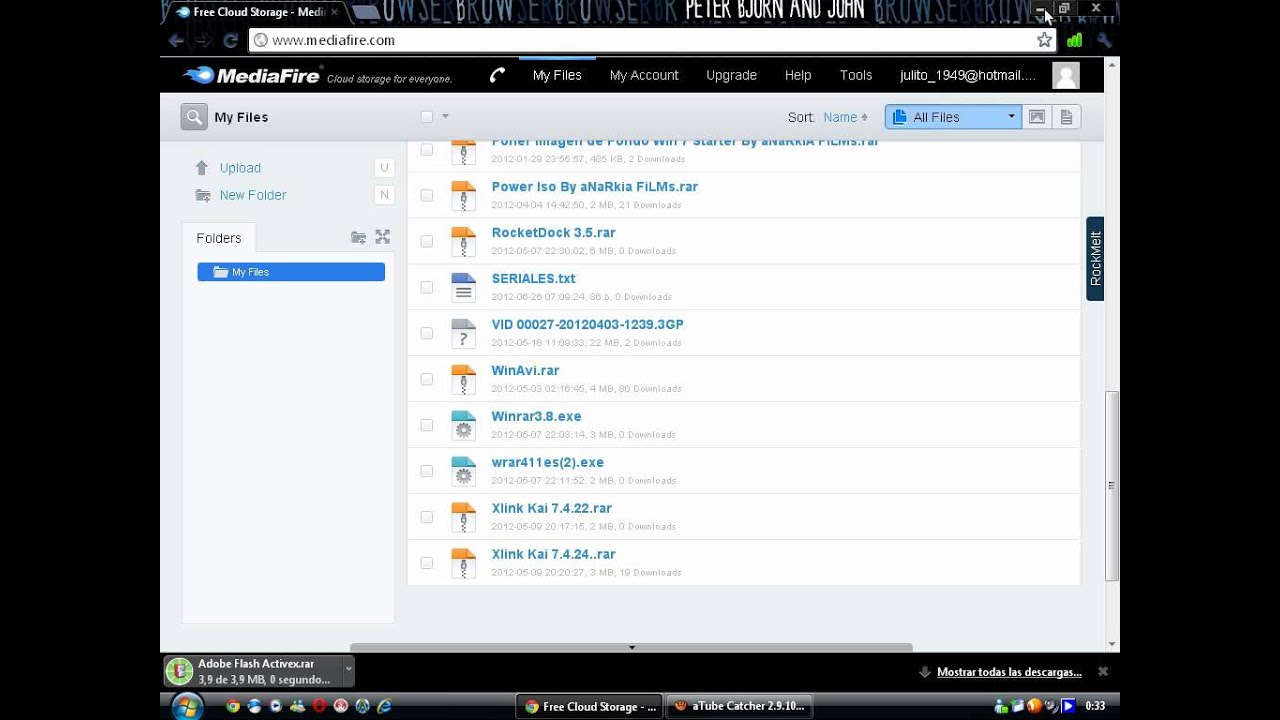Check the select-all checkbox in toolbar
Screen dimensions: 1280x720
pyautogui.click(x=427, y=117)
